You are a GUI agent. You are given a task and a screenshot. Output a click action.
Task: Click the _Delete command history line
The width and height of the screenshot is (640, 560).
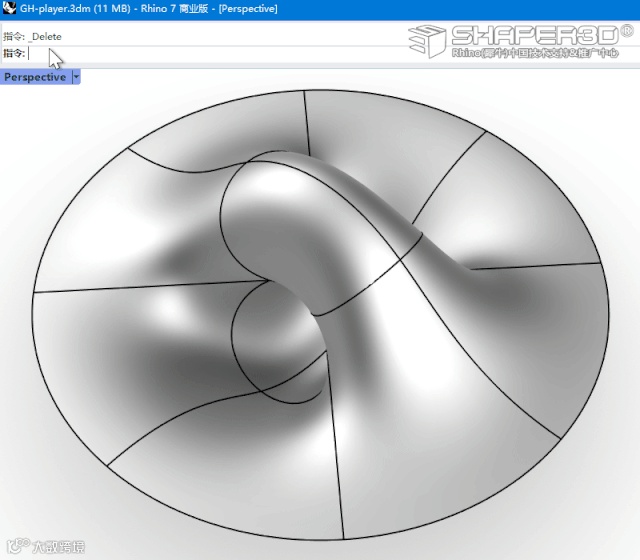[x=33, y=37]
